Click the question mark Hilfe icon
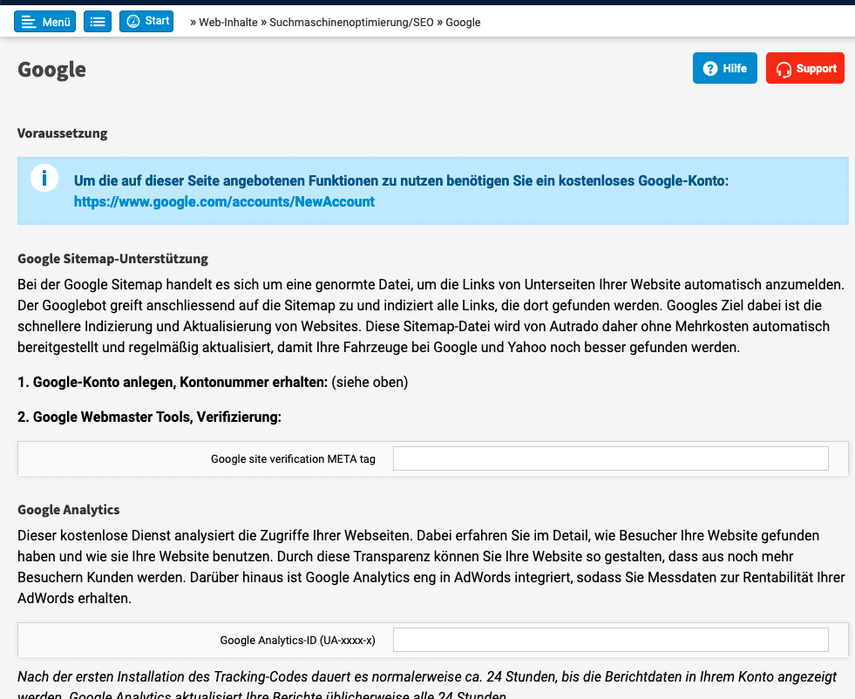Image resolution: width=855 pixels, height=699 pixels. [711, 68]
